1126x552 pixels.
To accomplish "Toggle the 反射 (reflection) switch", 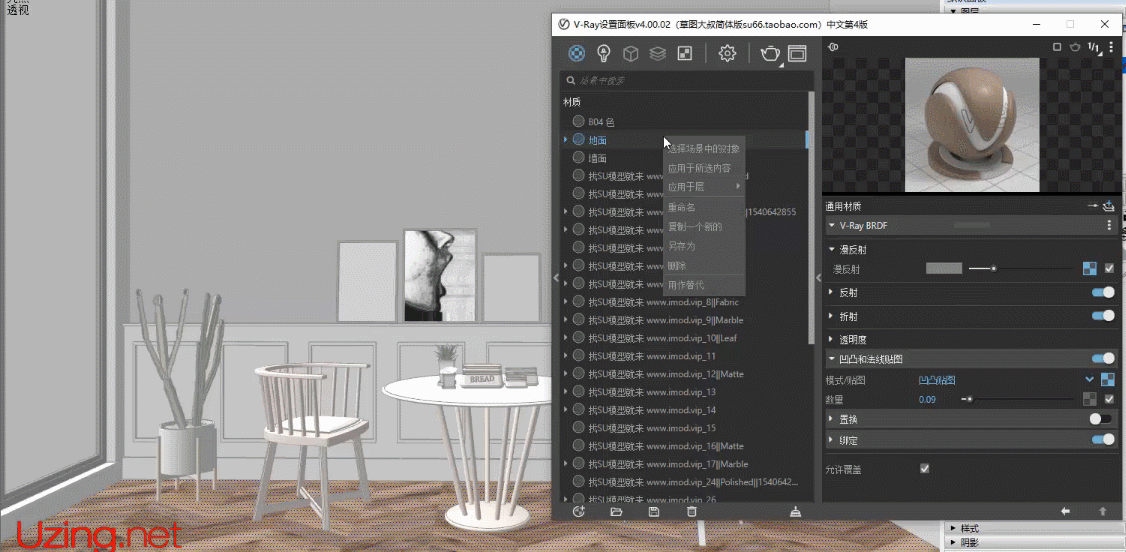I will (1102, 292).
